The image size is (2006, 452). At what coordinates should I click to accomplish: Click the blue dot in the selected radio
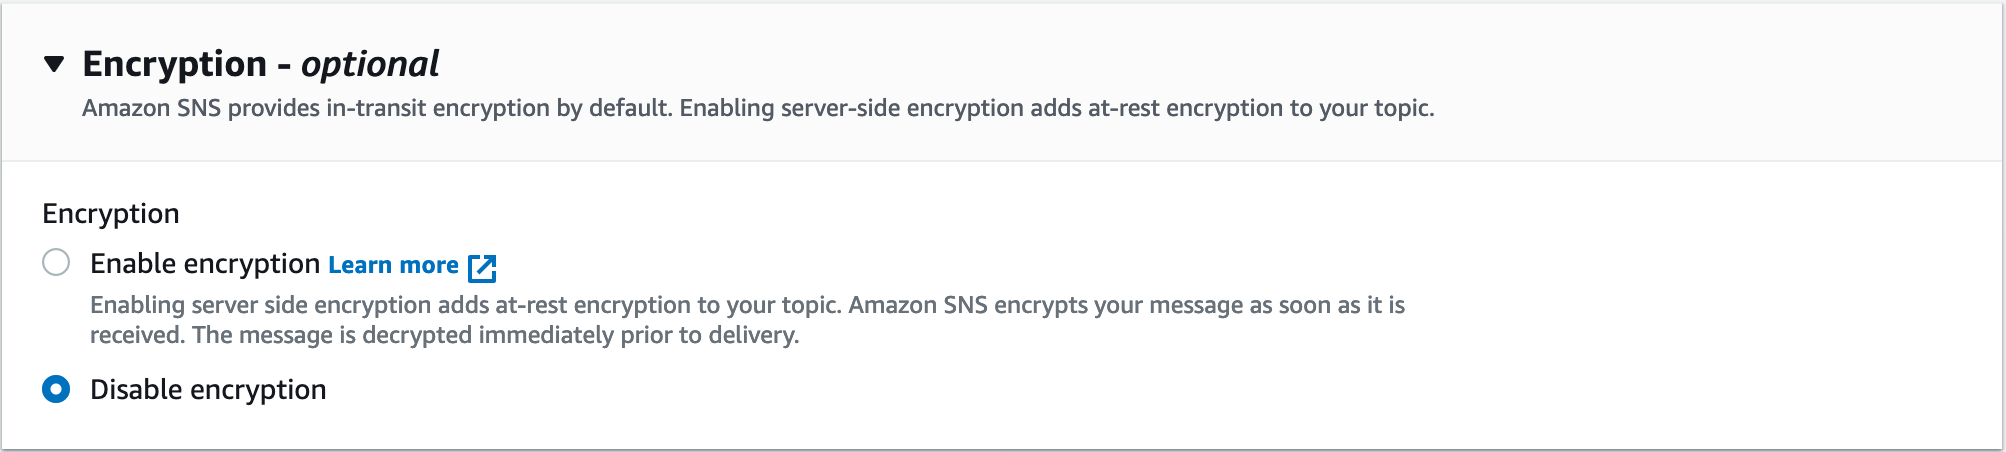coord(56,389)
